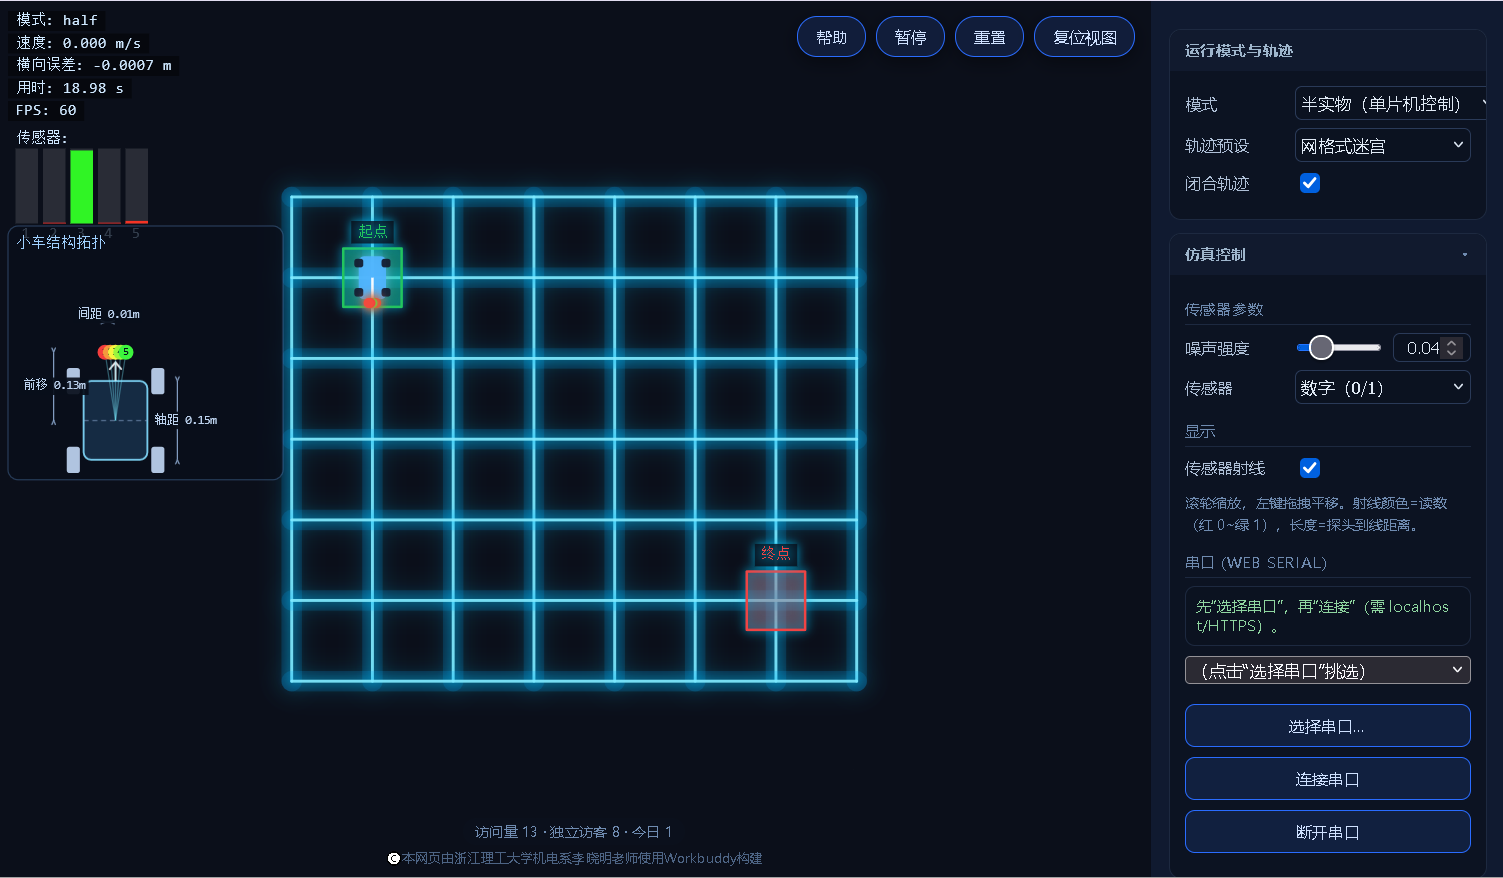Click the sensor dots in the topology diagram
Screen dimensions: 1503x878
[x=115, y=352]
